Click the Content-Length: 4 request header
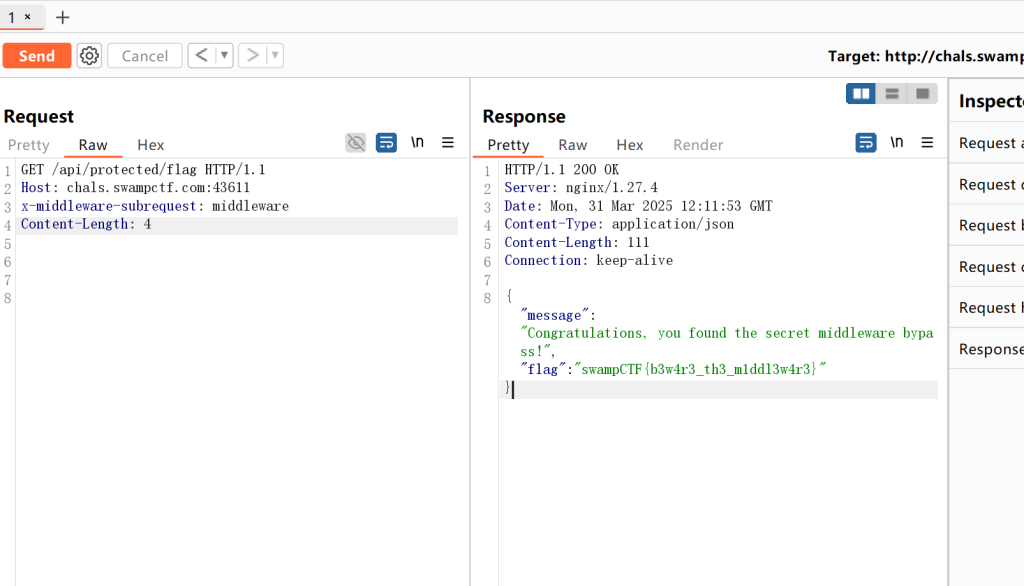Screen dimensions: 1024x586 (86, 224)
